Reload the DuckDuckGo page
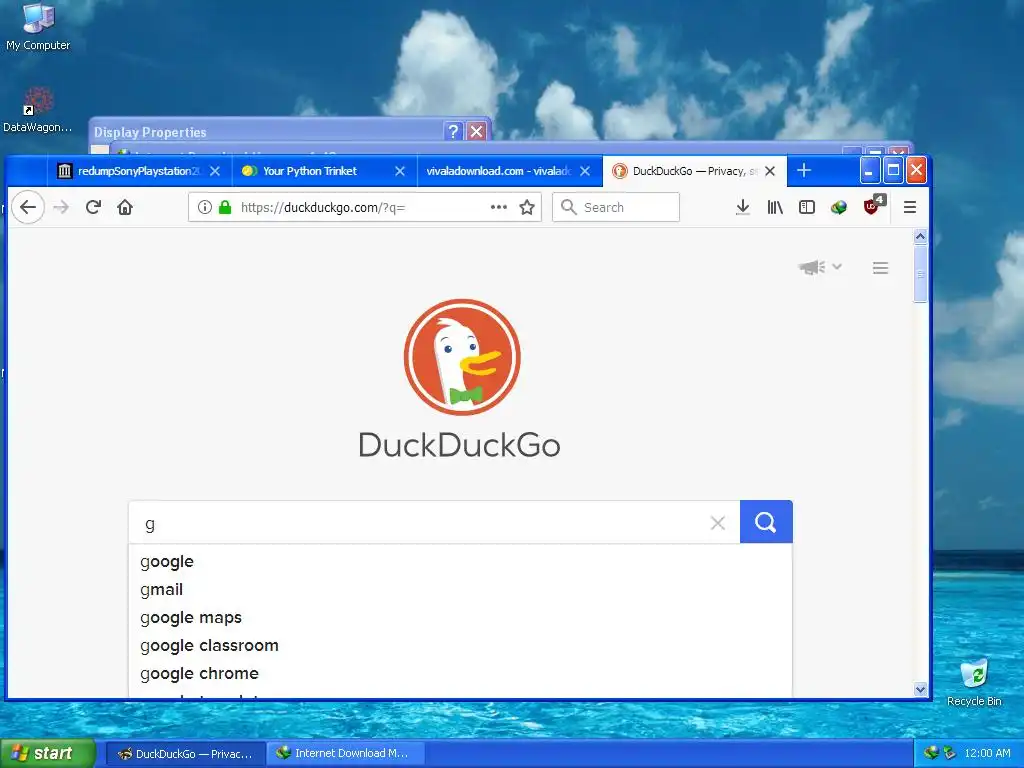Viewport: 1024px width, 768px height. (x=93, y=207)
